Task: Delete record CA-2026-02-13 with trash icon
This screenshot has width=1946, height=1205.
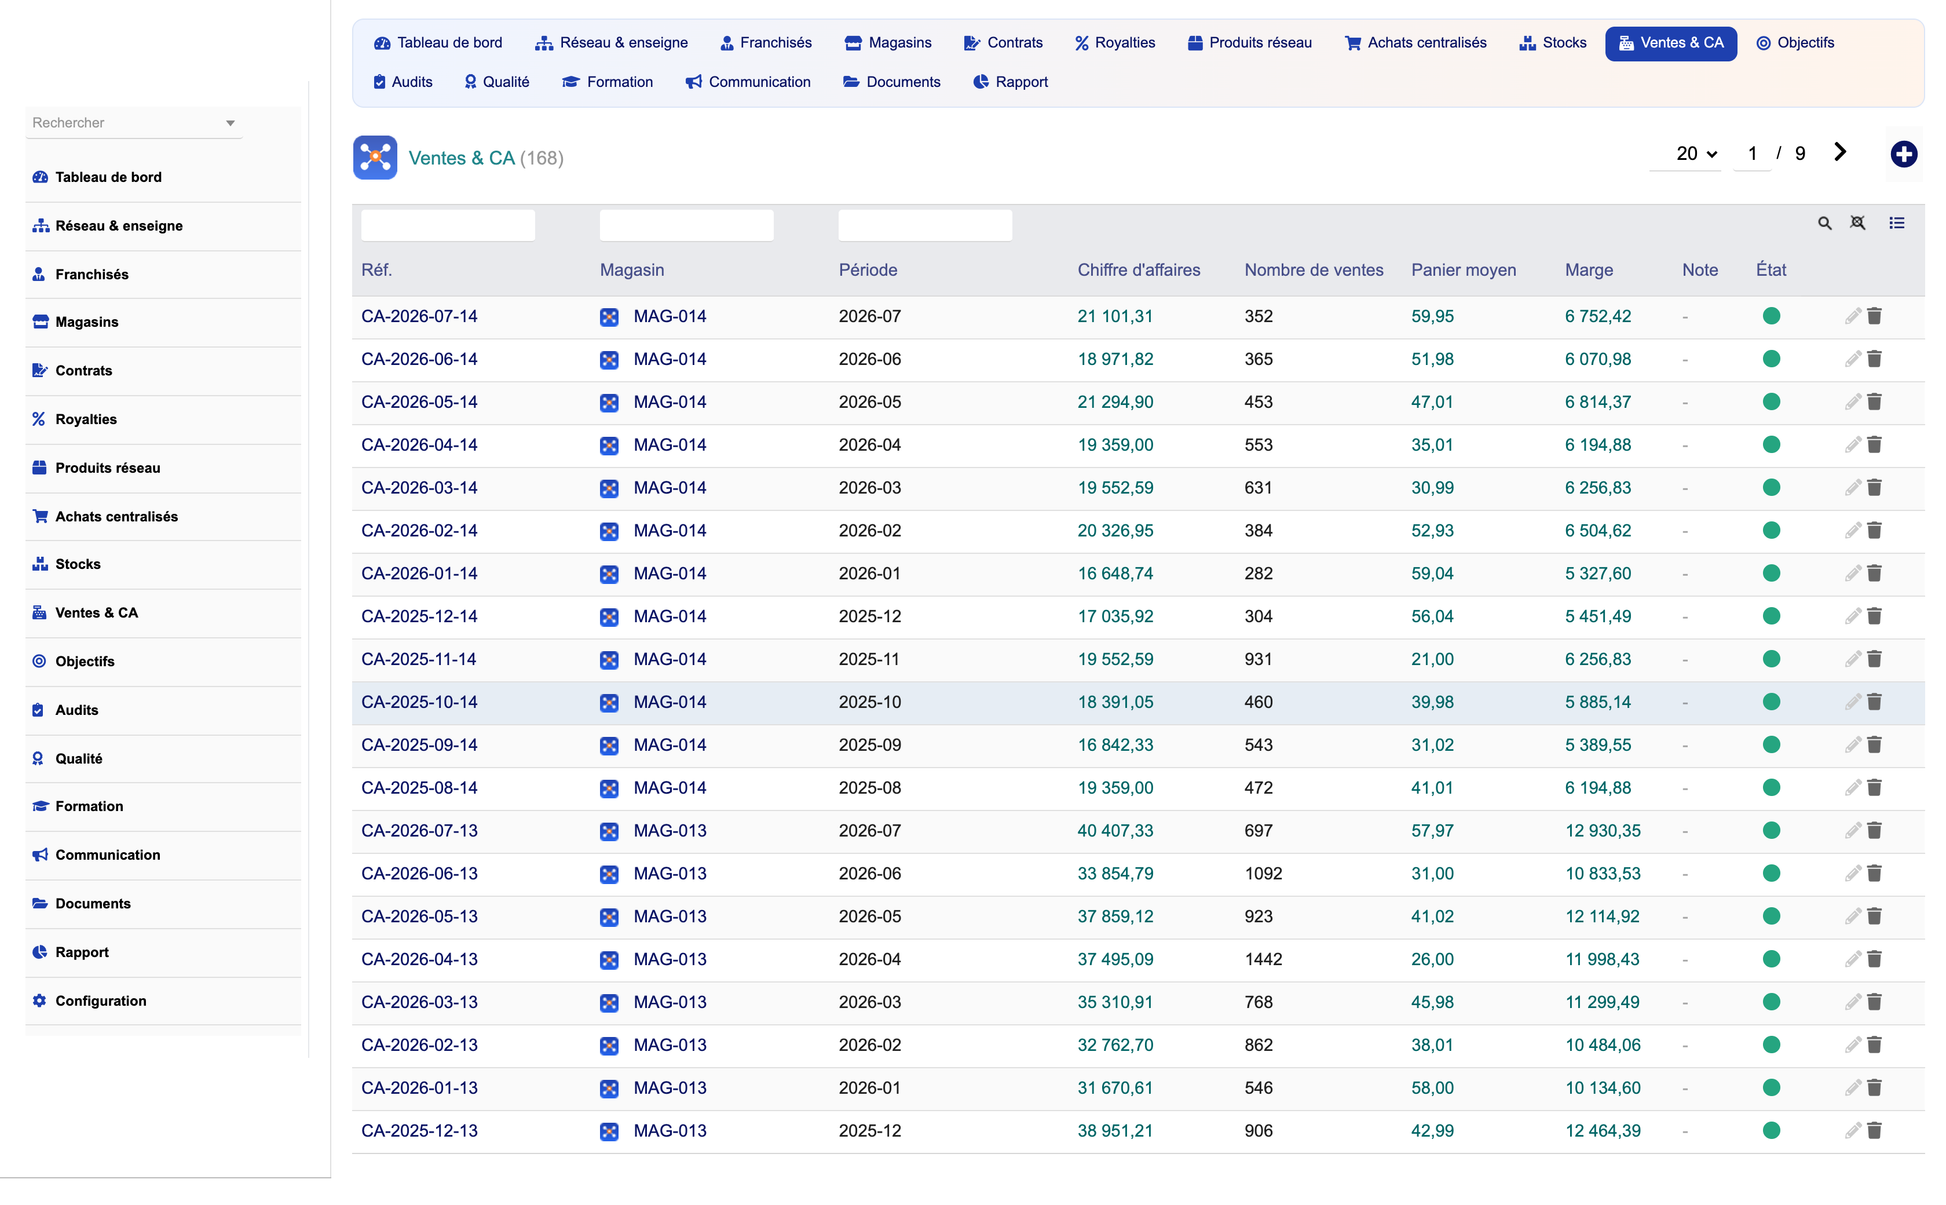Action: pyautogui.click(x=1874, y=1045)
